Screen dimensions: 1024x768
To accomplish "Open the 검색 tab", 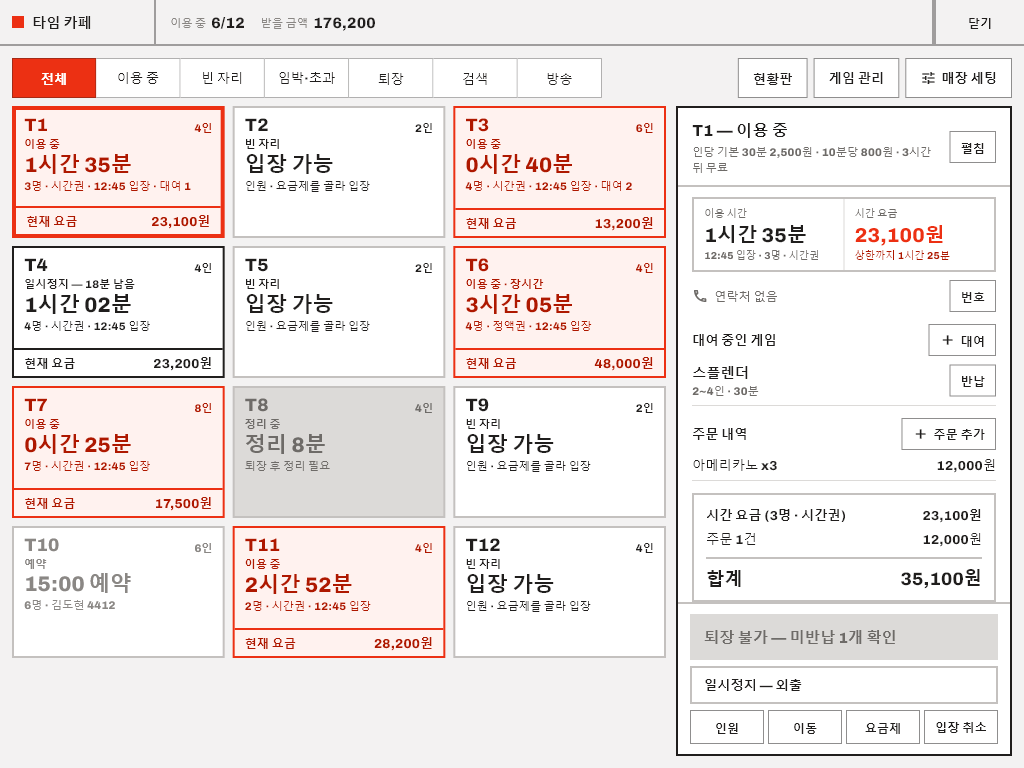I will tap(475, 78).
